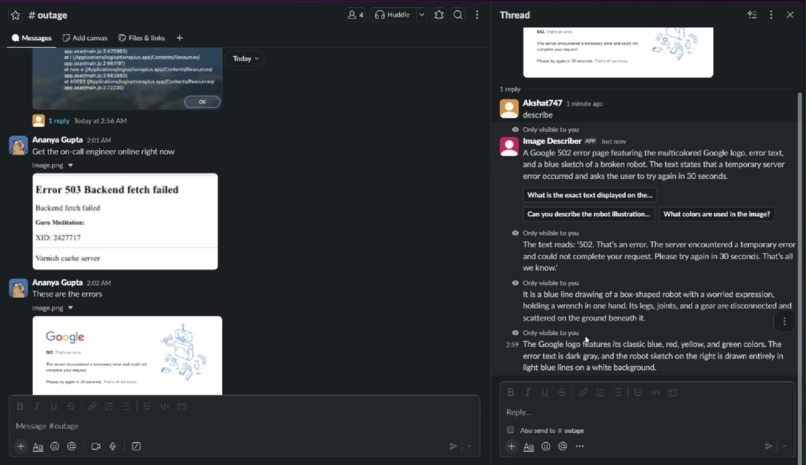
Task: Open send options arrow in channel composer
Action: (469, 447)
